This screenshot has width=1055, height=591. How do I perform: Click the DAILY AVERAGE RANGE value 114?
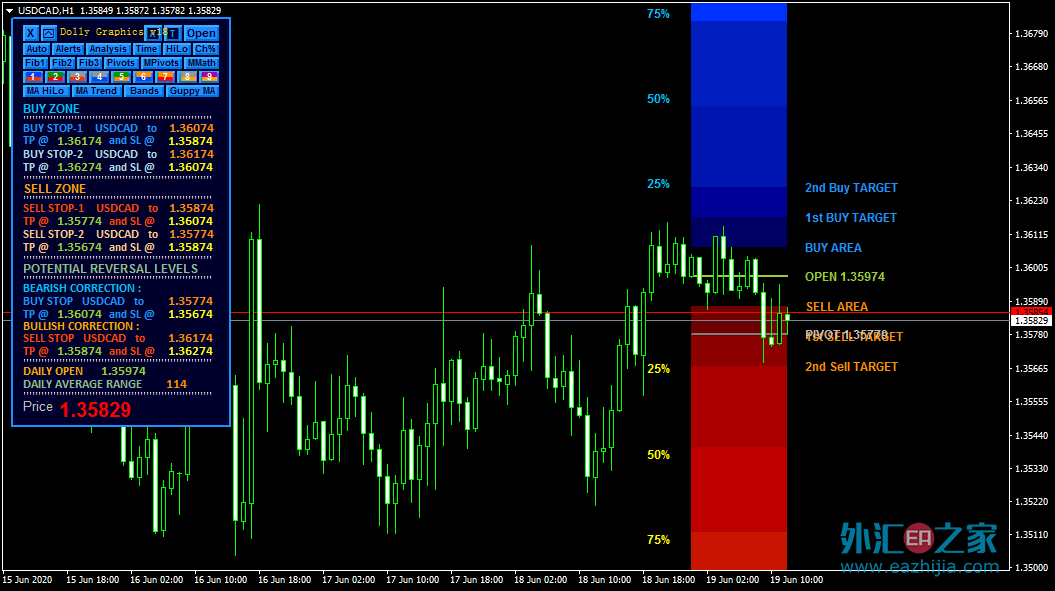177,384
